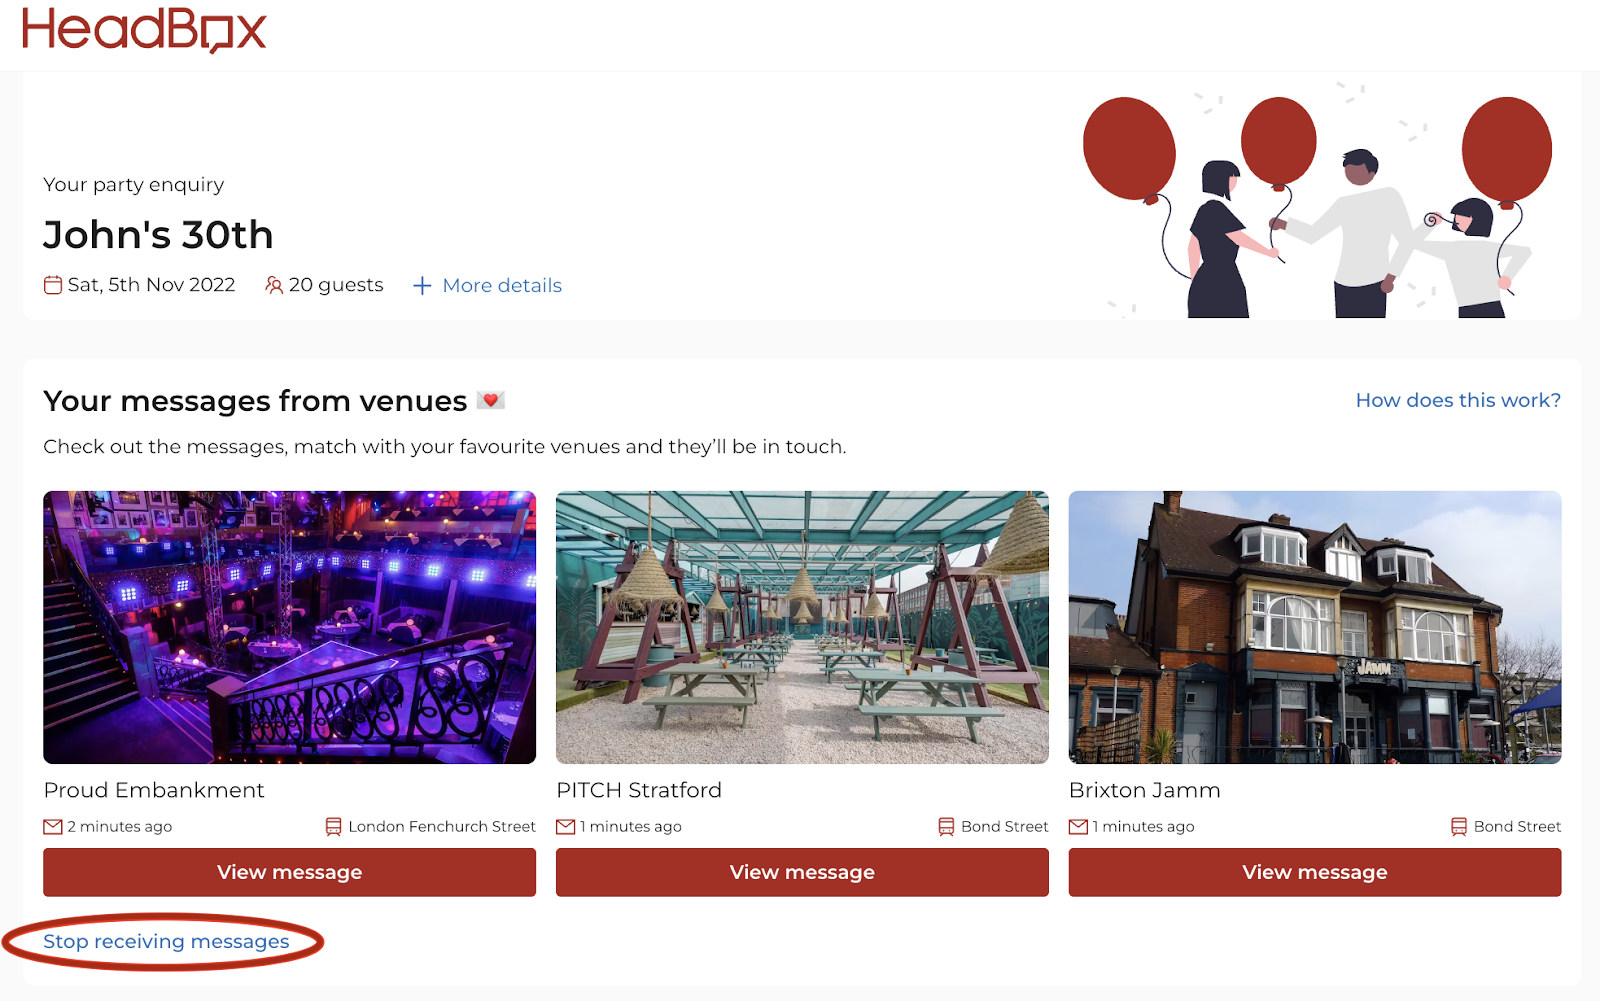View message from PITCH Stratford
The image size is (1600, 1001).
tap(802, 872)
